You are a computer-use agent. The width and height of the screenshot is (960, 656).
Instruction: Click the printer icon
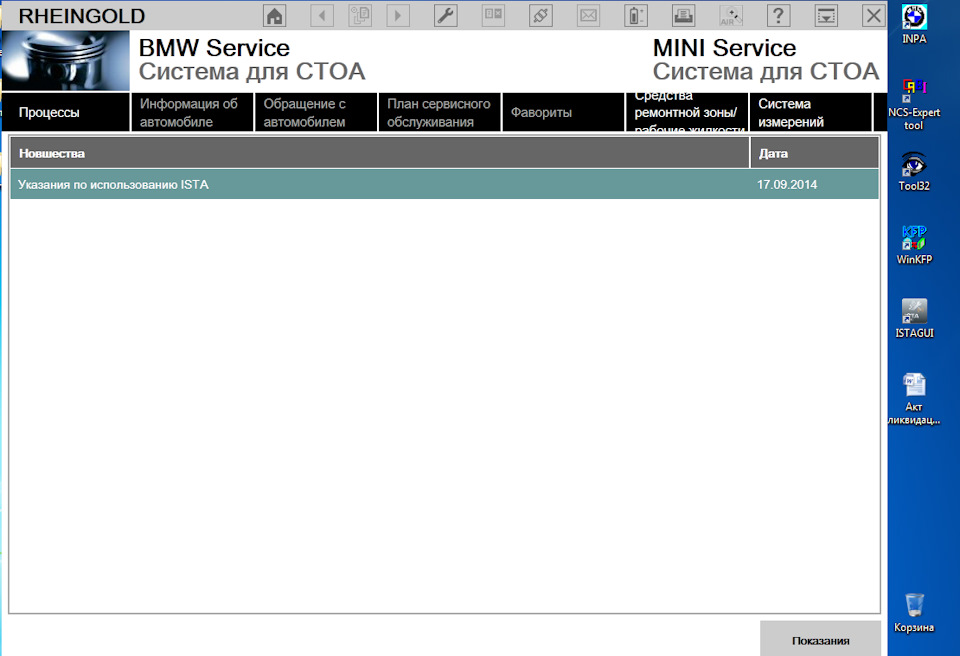click(684, 15)
